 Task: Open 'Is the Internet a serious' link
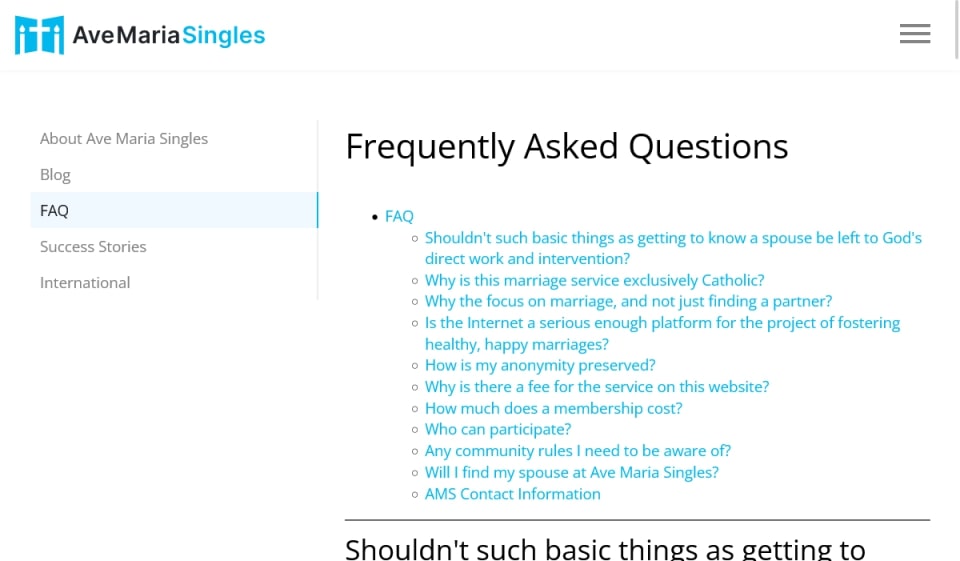coord(662,323)
